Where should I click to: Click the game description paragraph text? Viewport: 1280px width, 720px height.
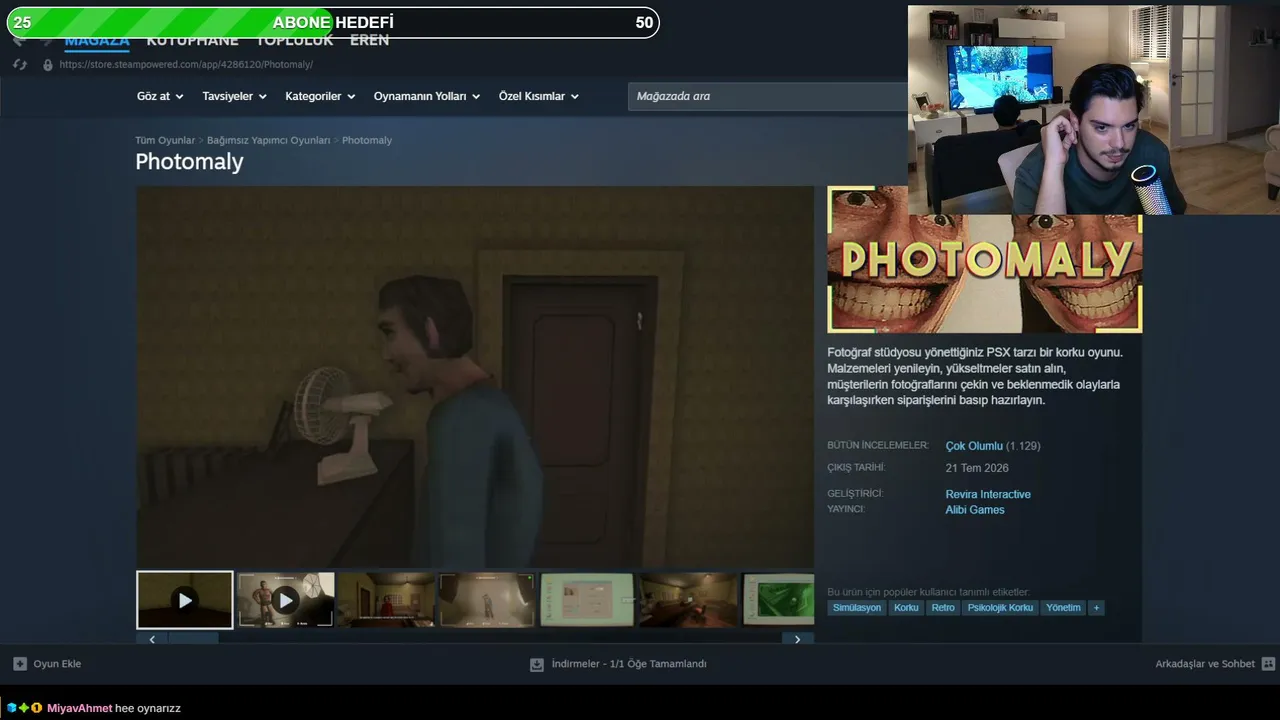975,376
